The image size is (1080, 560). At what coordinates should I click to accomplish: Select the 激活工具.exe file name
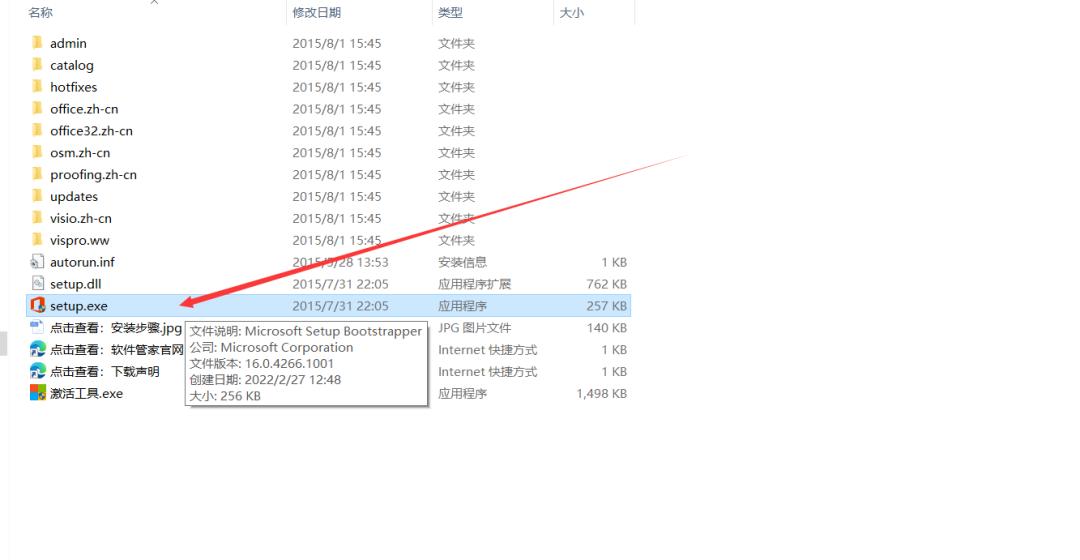86,394
